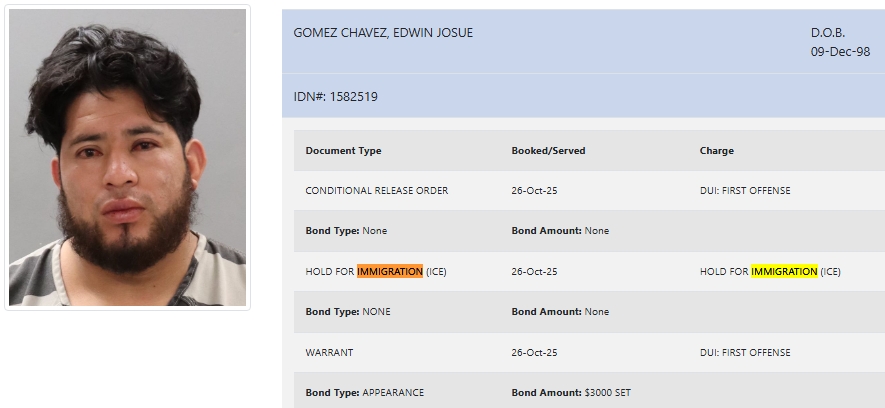Click the 'Bond Type: APPEARANCE' text
Screen dimensions: 885x408
364,393
